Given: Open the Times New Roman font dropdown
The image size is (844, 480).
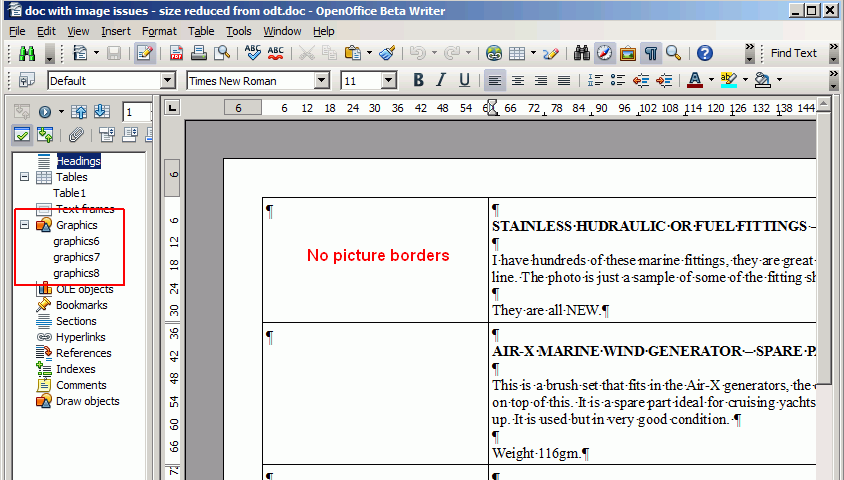Looking at the screenshot, I should (x=322, y=81).
